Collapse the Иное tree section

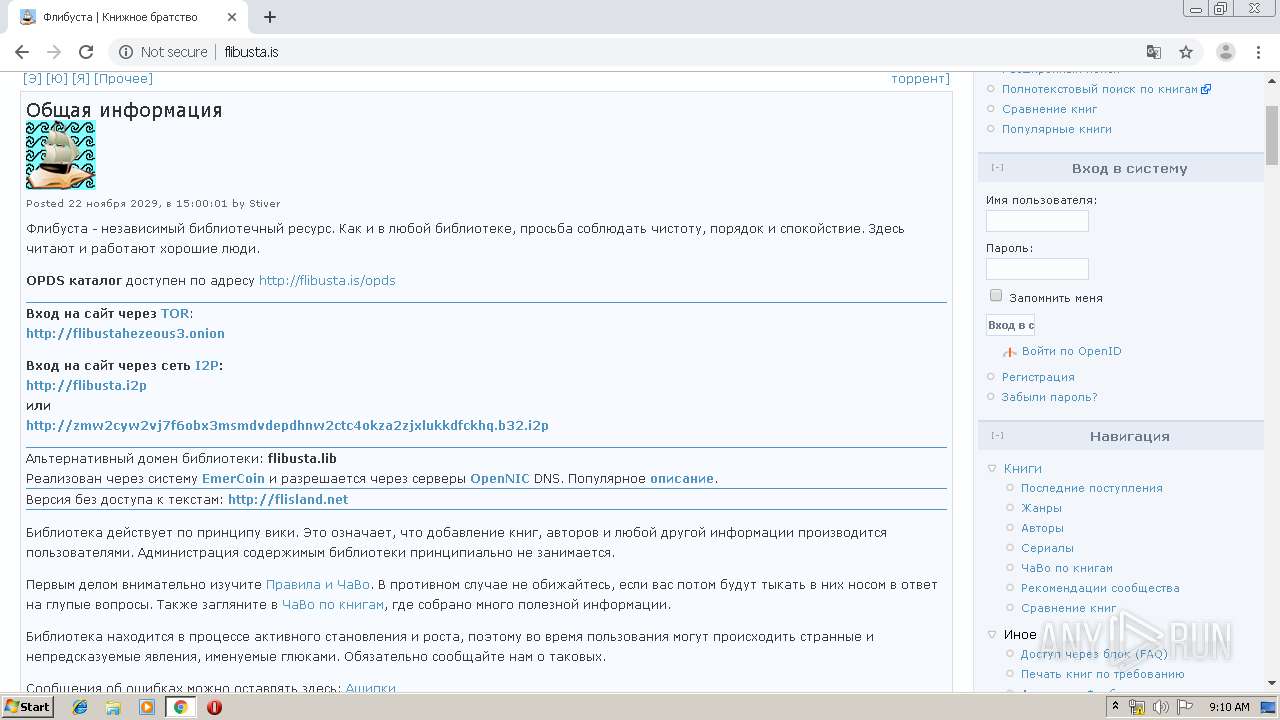point(993,634)
